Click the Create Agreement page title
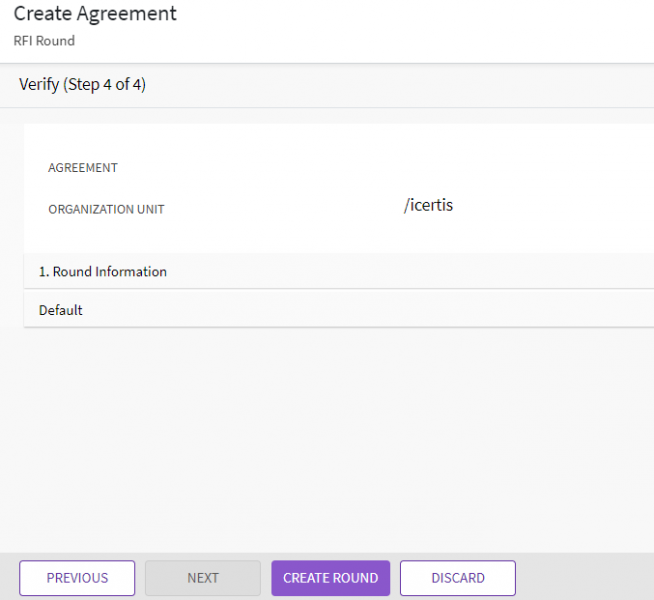The image size is (654, 600). (95, 15)
